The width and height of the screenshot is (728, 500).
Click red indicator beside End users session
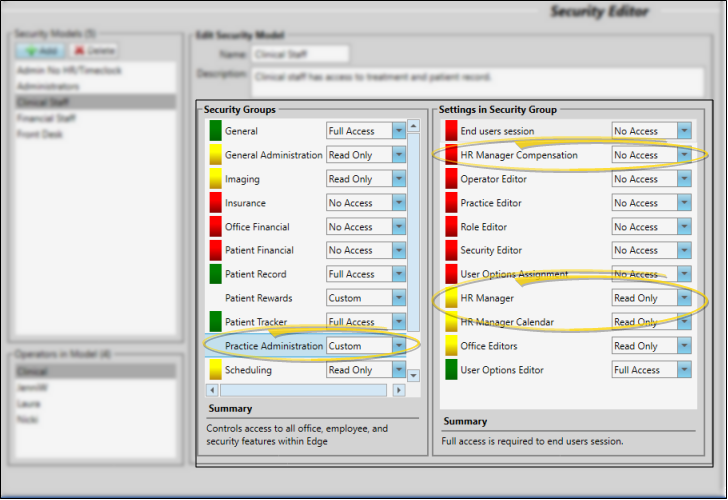450,131
